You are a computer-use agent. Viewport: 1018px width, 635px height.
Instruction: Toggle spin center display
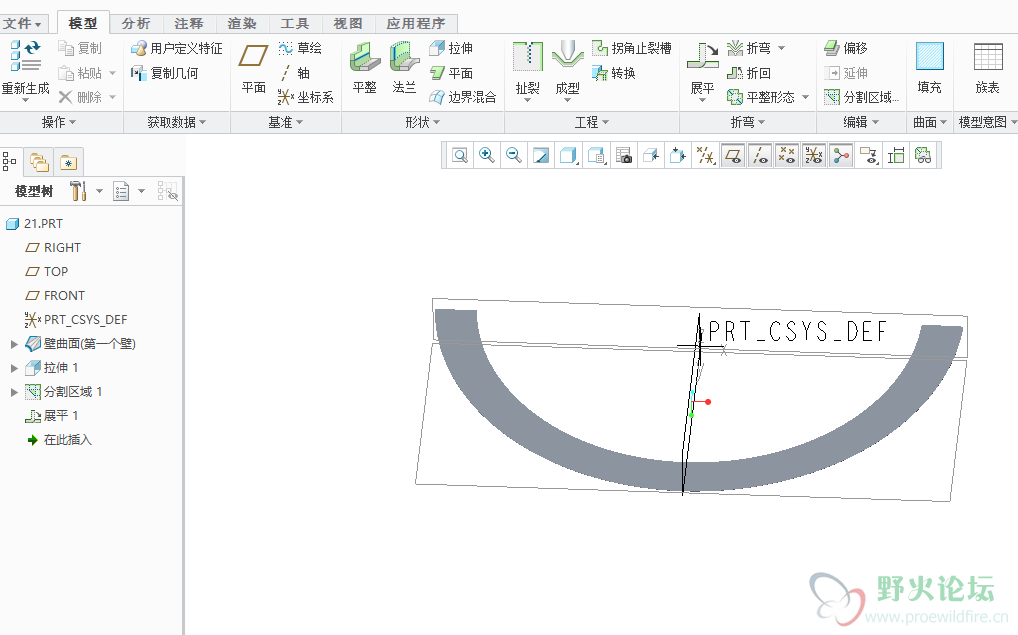click(841, 156)
